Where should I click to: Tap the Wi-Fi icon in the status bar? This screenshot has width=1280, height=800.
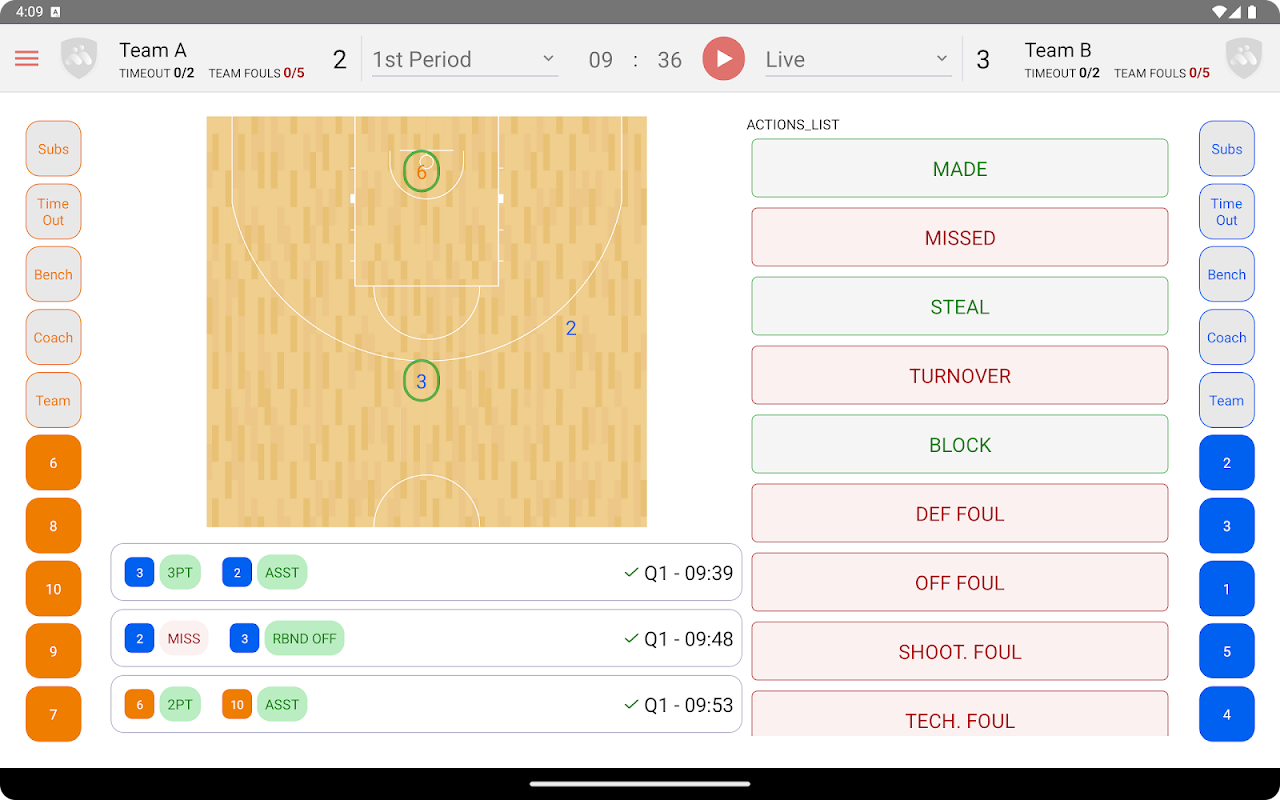[1220, 12]
